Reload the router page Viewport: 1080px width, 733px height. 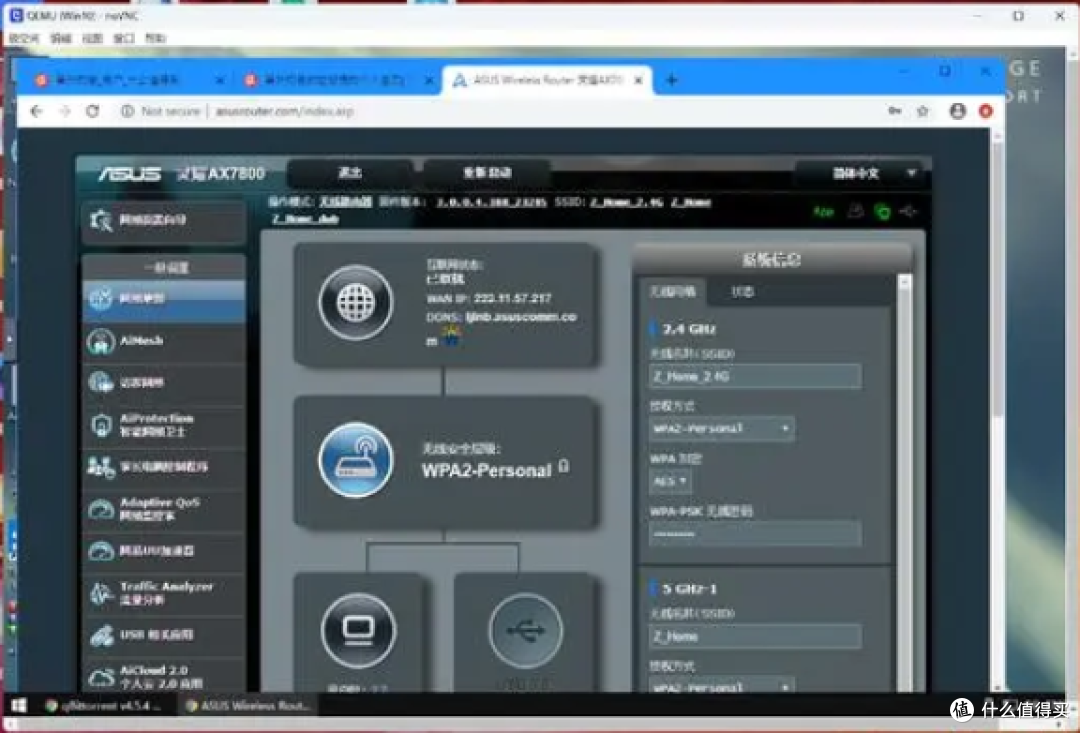pyautogui.click(x=92, y=111)
